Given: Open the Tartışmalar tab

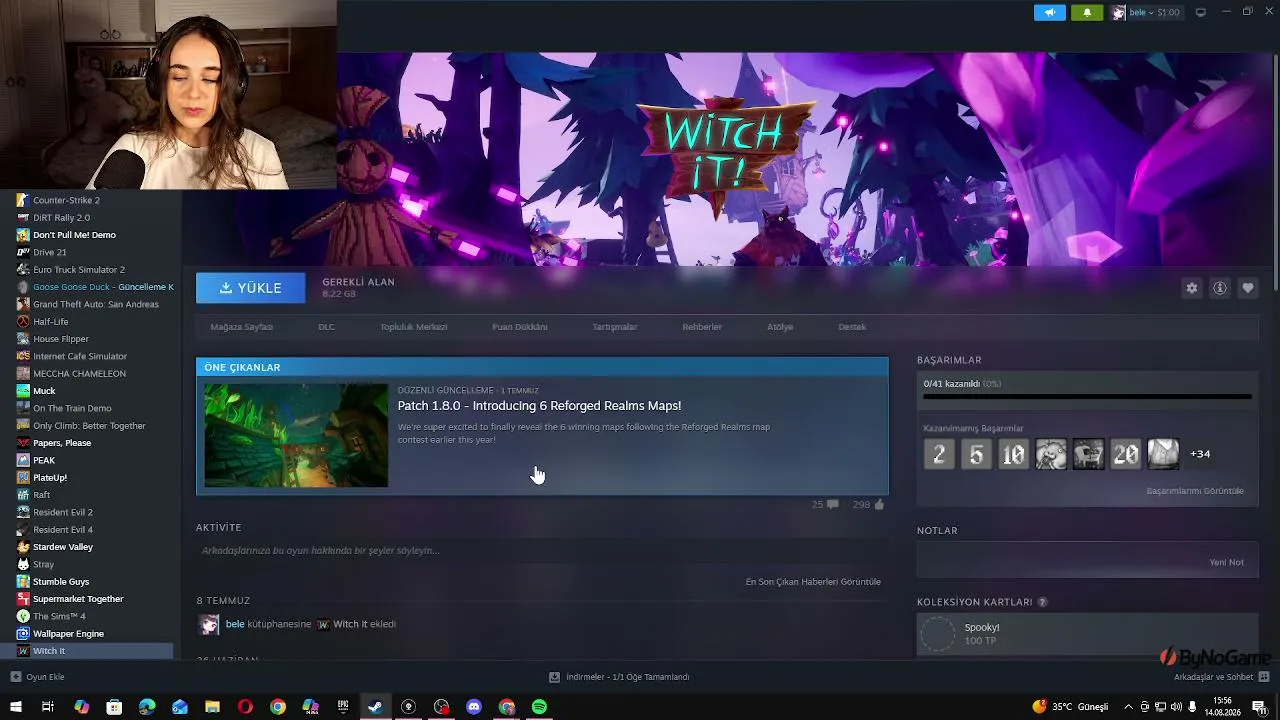Looking at the screenshot, I should (615, 327).
